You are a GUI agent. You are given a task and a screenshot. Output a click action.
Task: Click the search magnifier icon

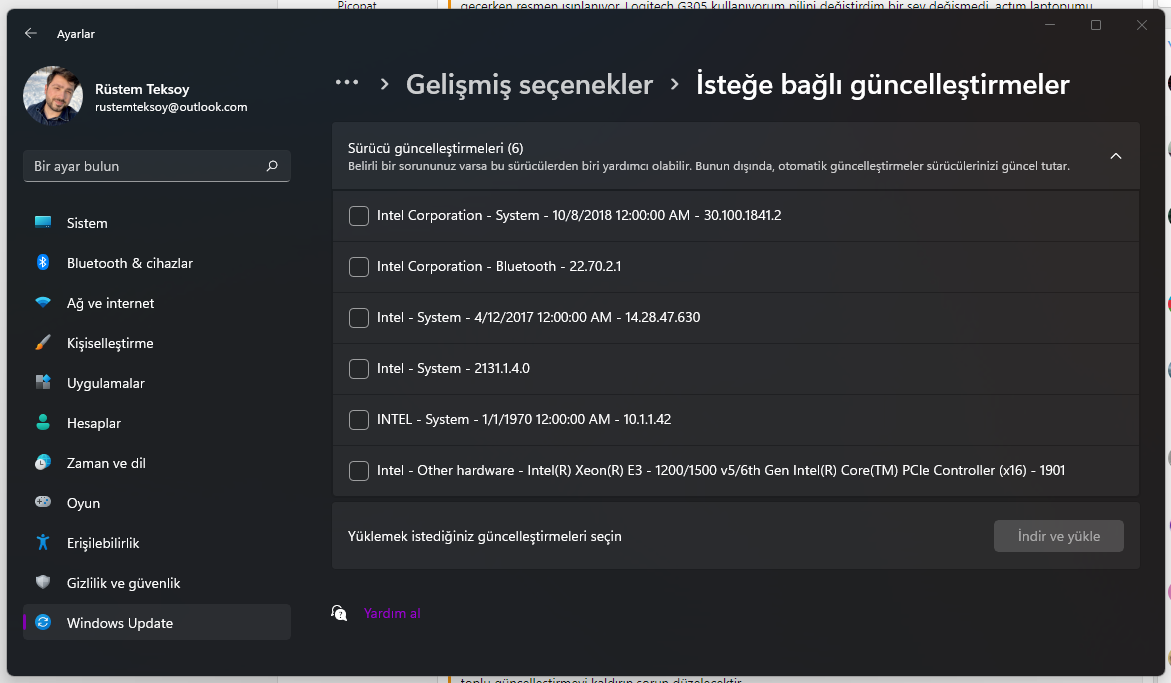272,166
